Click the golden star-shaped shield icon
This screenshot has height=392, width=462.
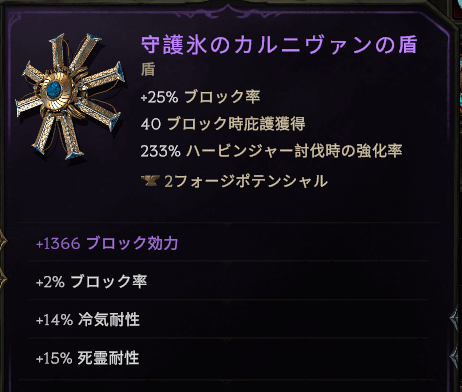(70, 96)
